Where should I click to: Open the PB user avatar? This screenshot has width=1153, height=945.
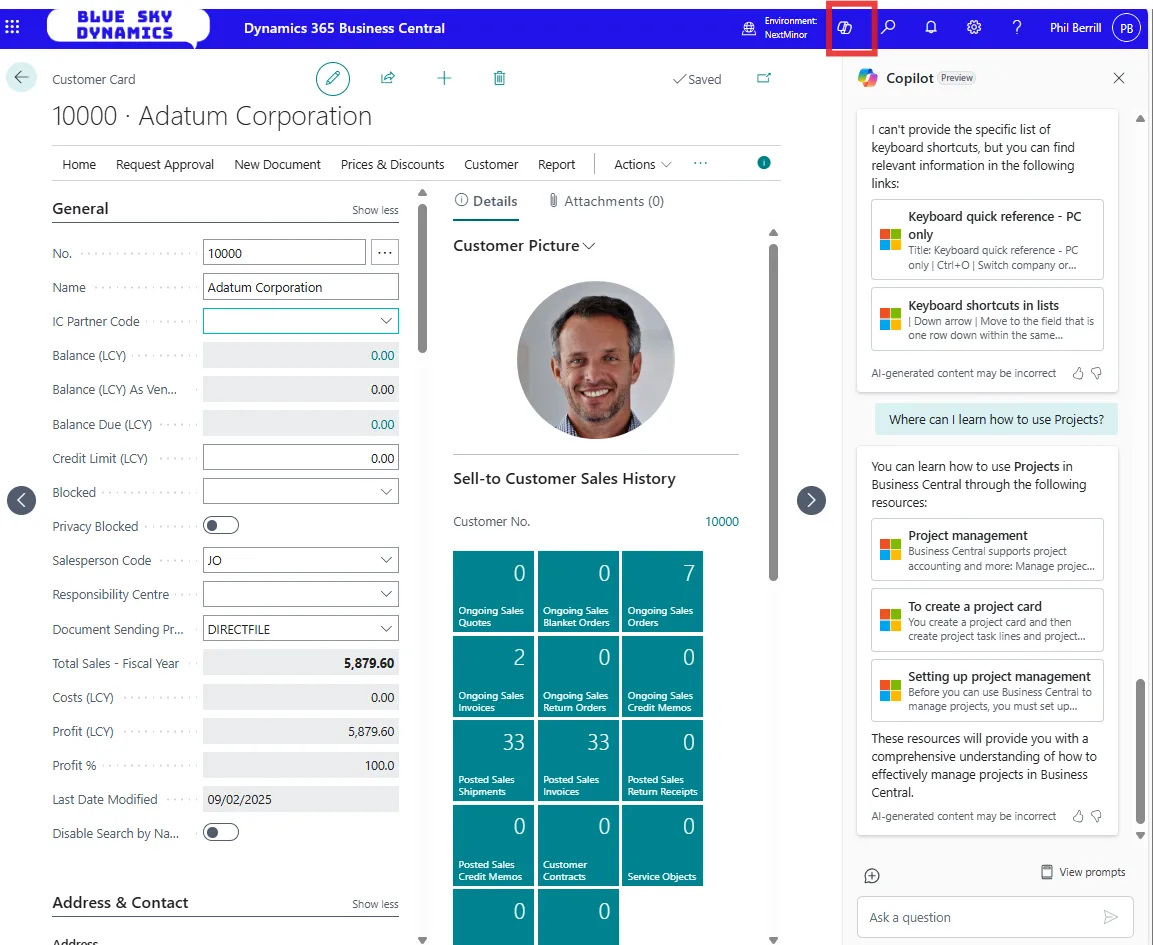[1127, 28]
